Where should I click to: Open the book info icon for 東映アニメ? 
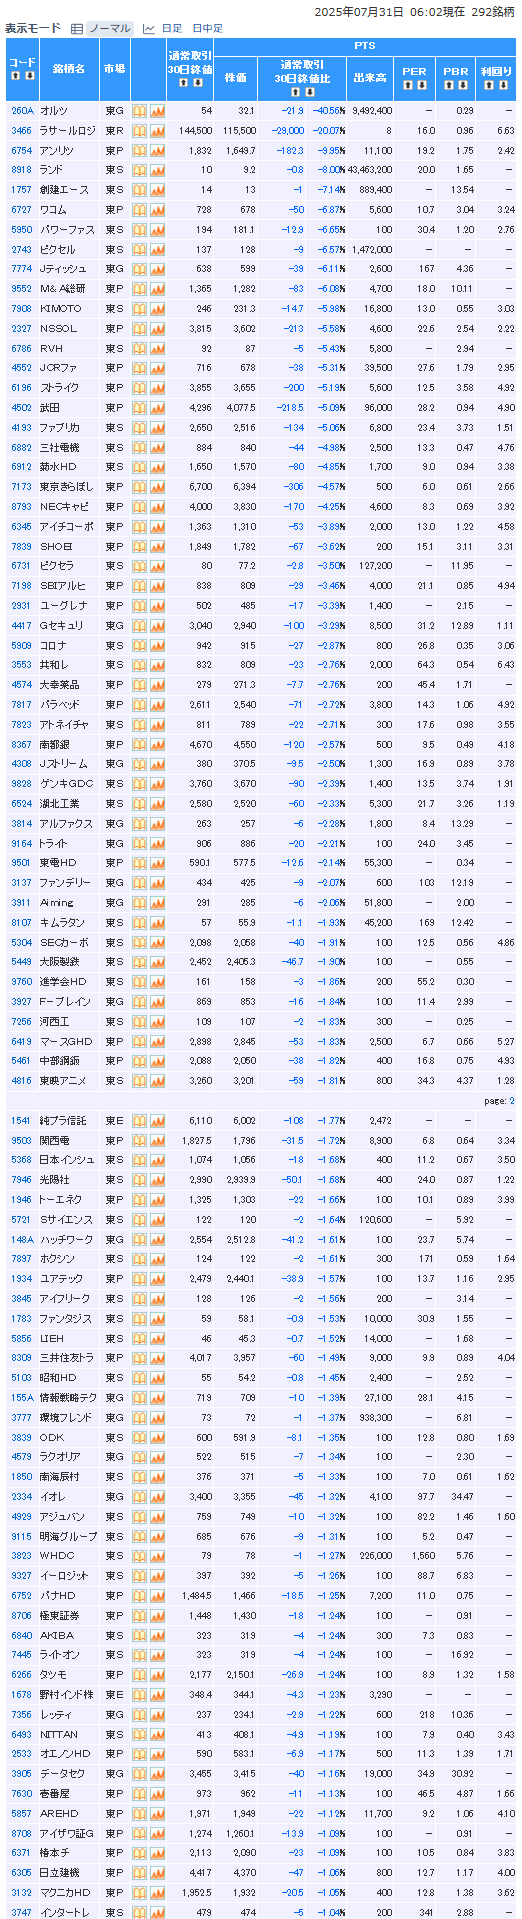[140, 1081]
